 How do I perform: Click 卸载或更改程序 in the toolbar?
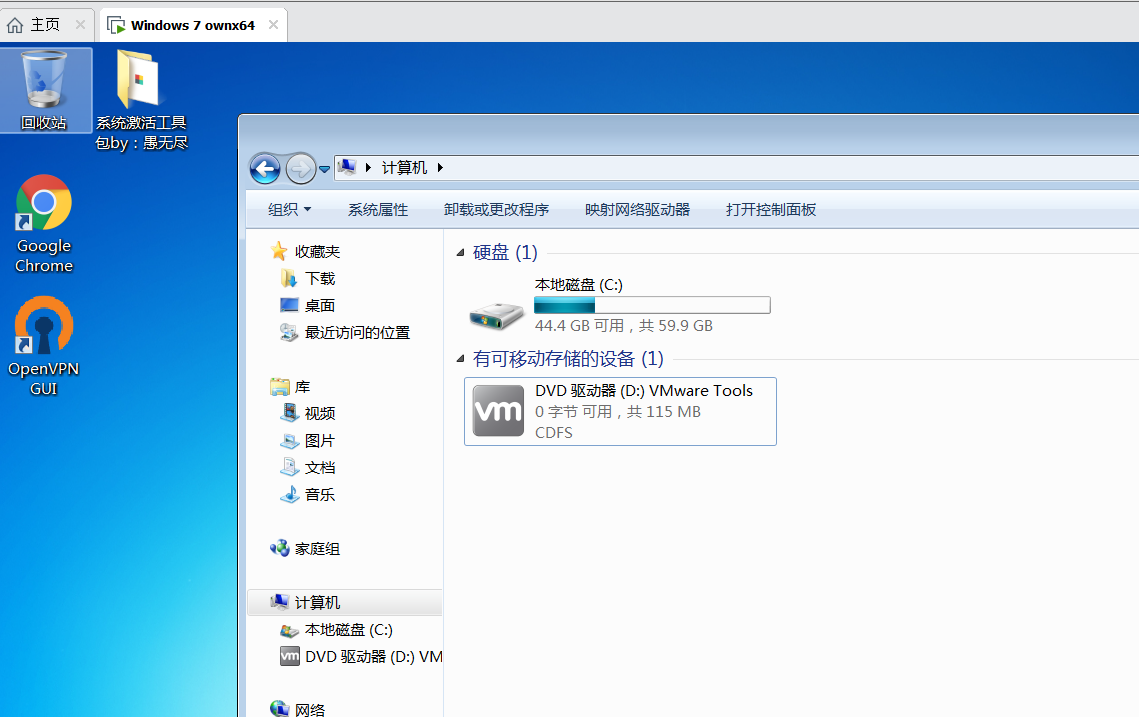pos(496,210)
